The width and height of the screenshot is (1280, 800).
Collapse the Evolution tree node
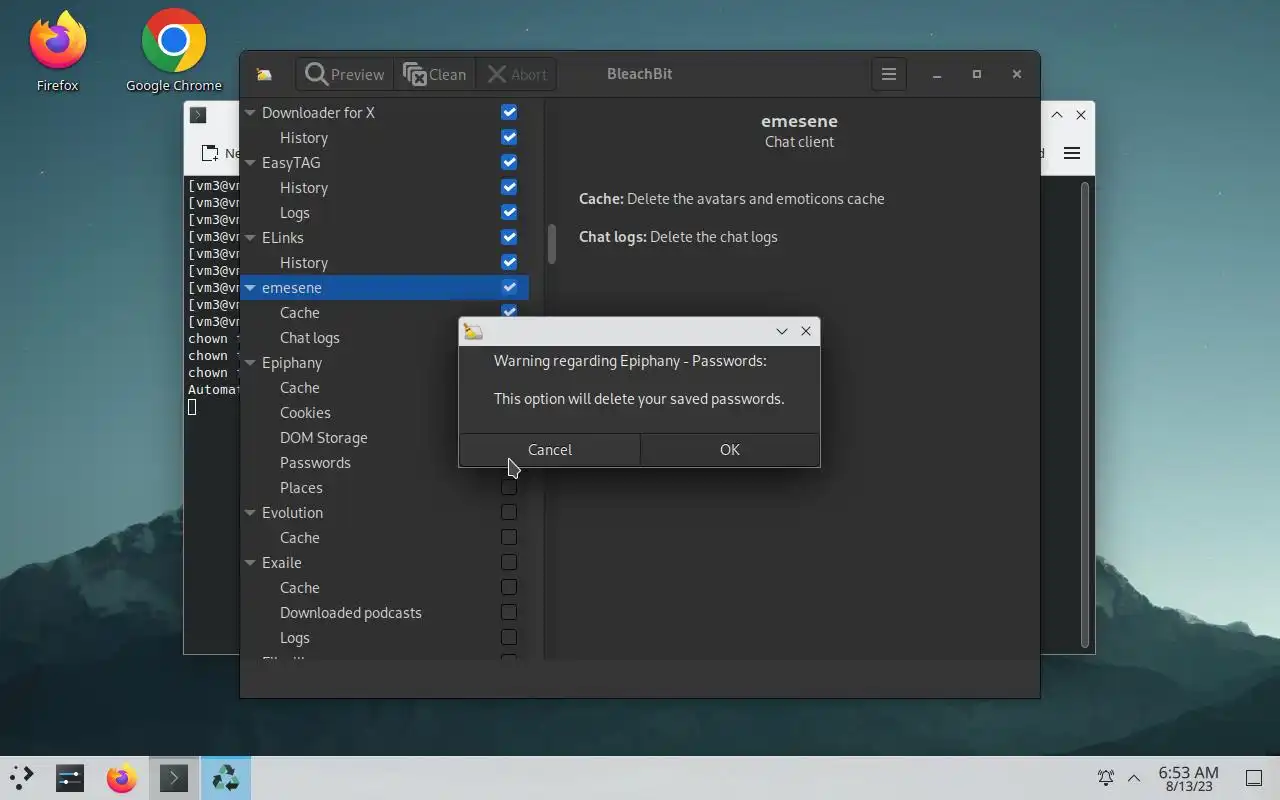click(x=250, y=513)
